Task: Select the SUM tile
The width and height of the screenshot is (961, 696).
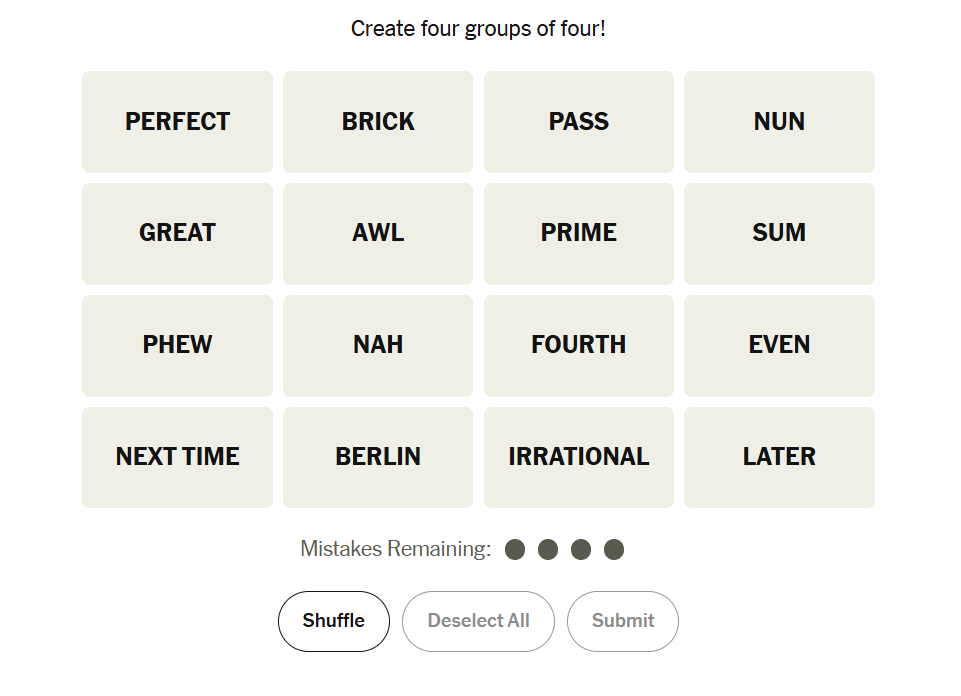Action: coord(779,233)
